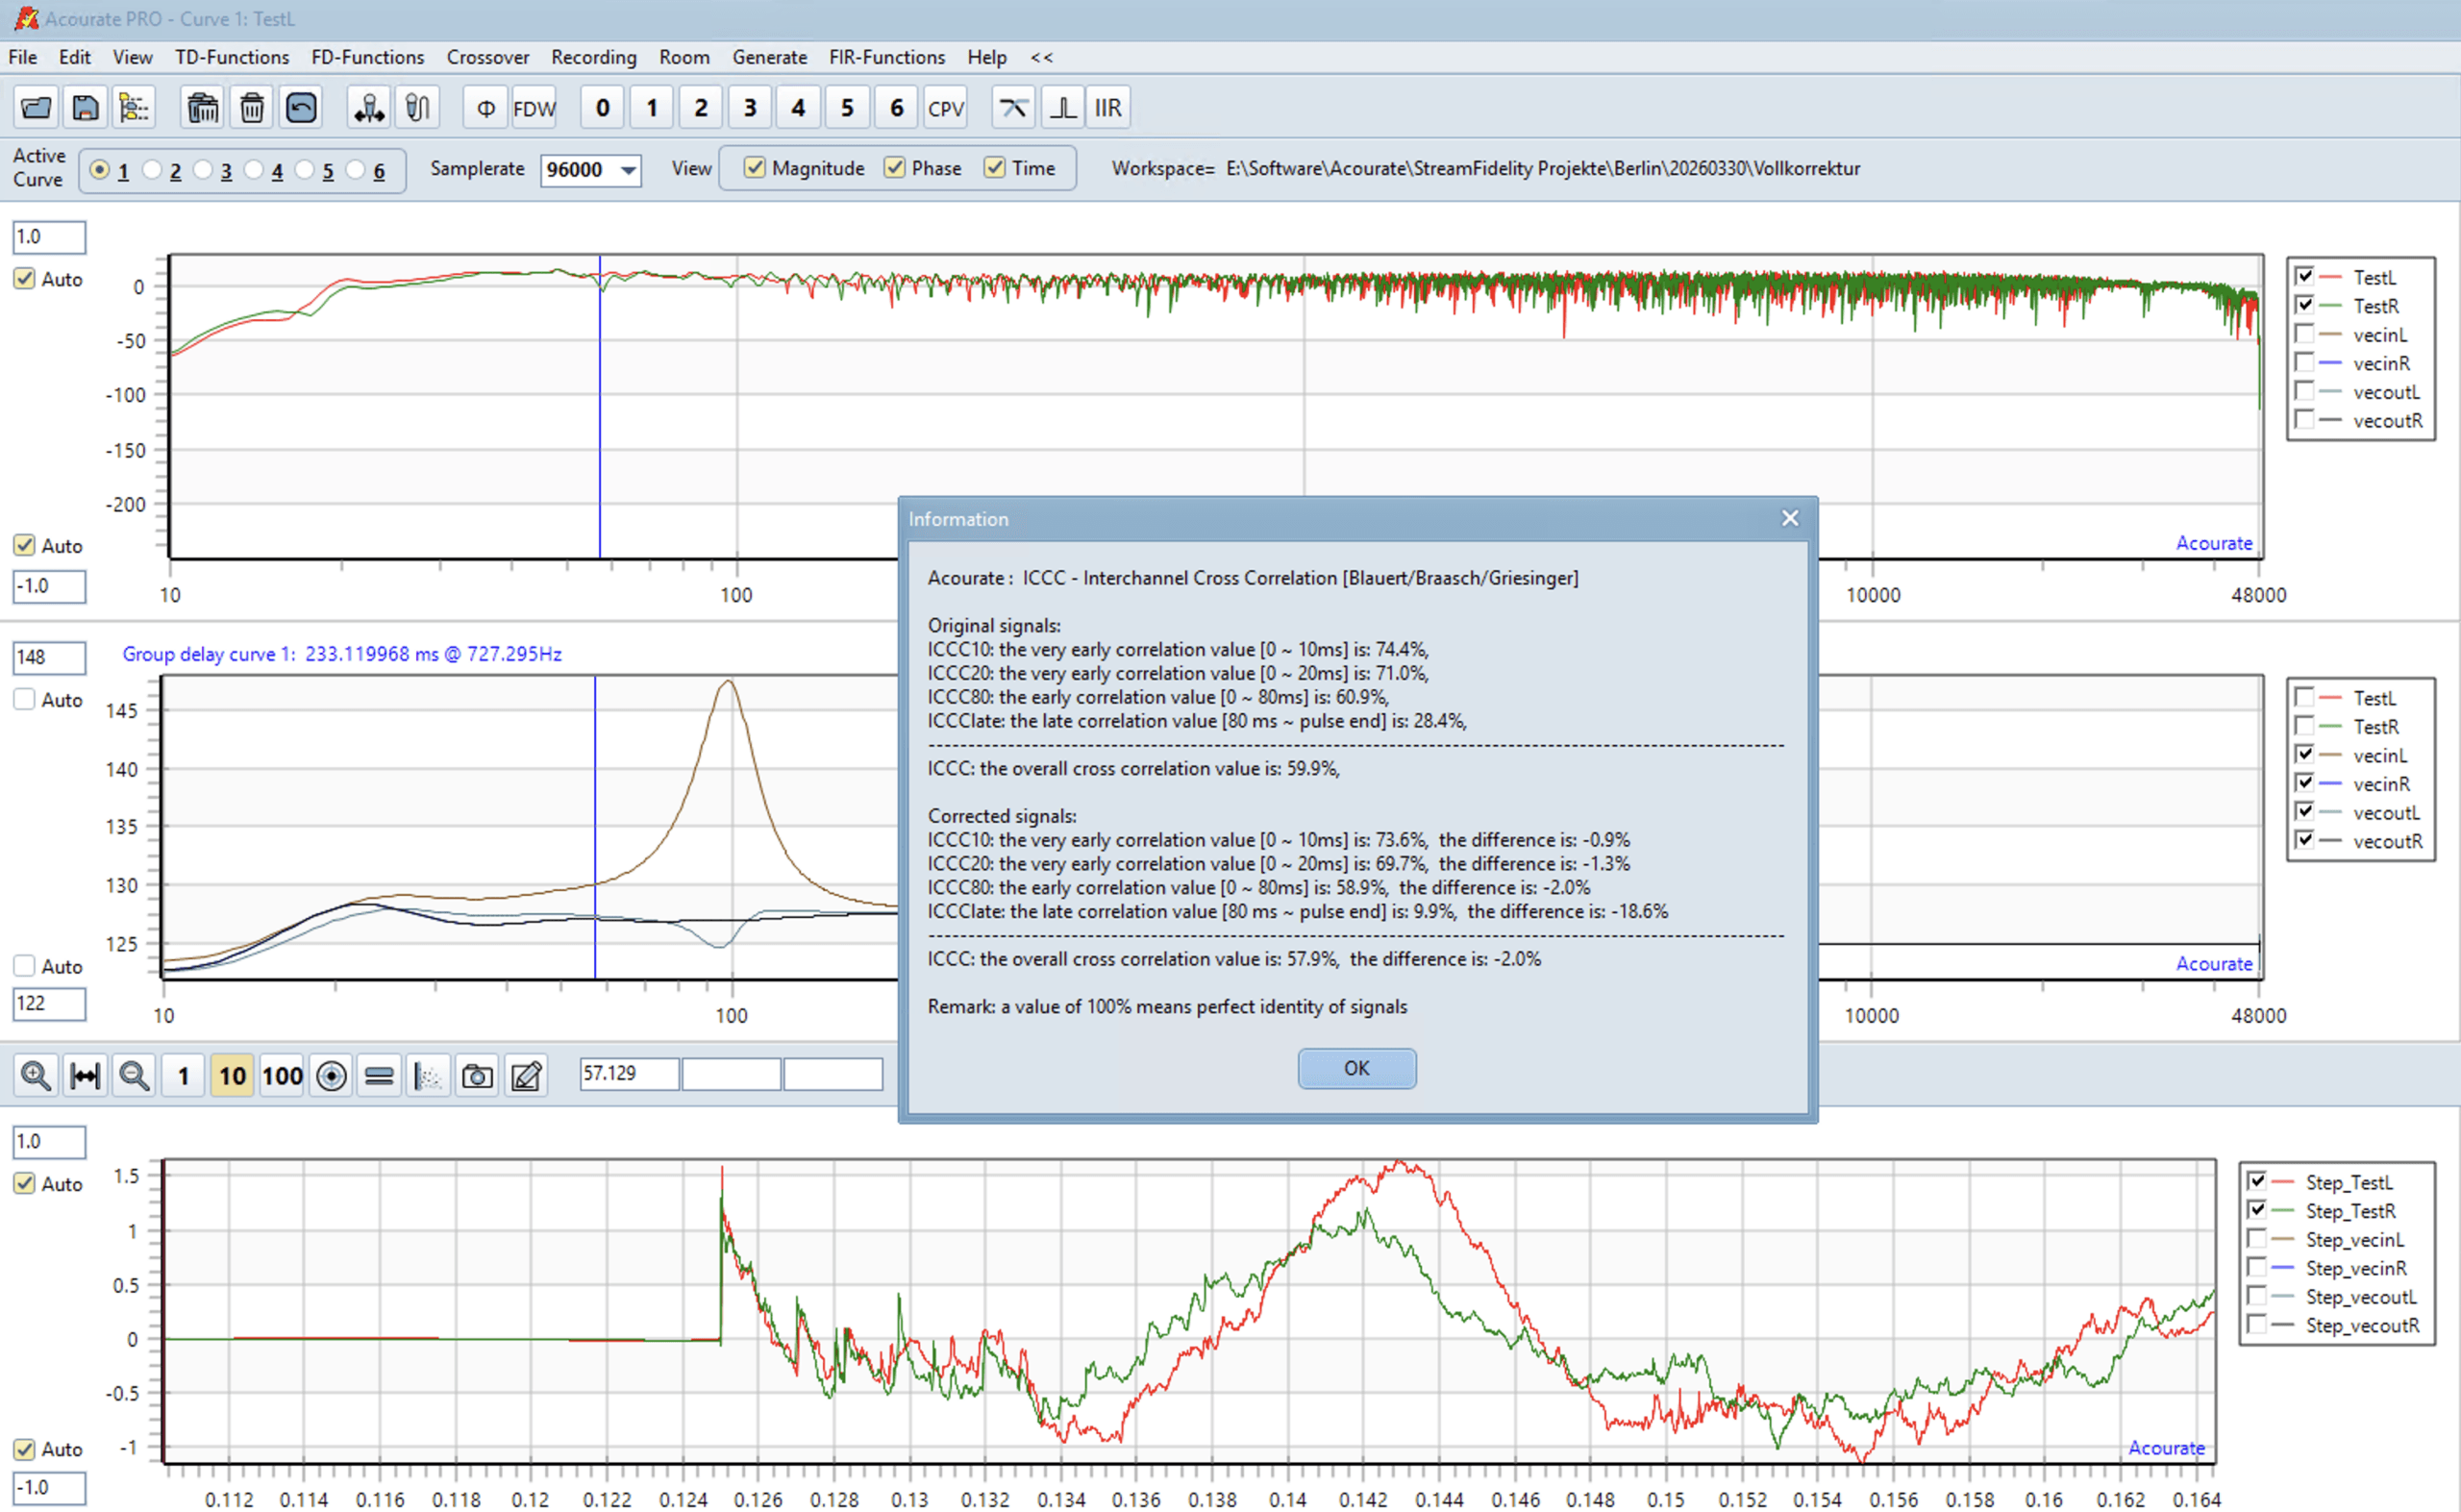2461x1512 pixels.
Task: Click the camera snapshot icon
Action: tap(477, 1076)
